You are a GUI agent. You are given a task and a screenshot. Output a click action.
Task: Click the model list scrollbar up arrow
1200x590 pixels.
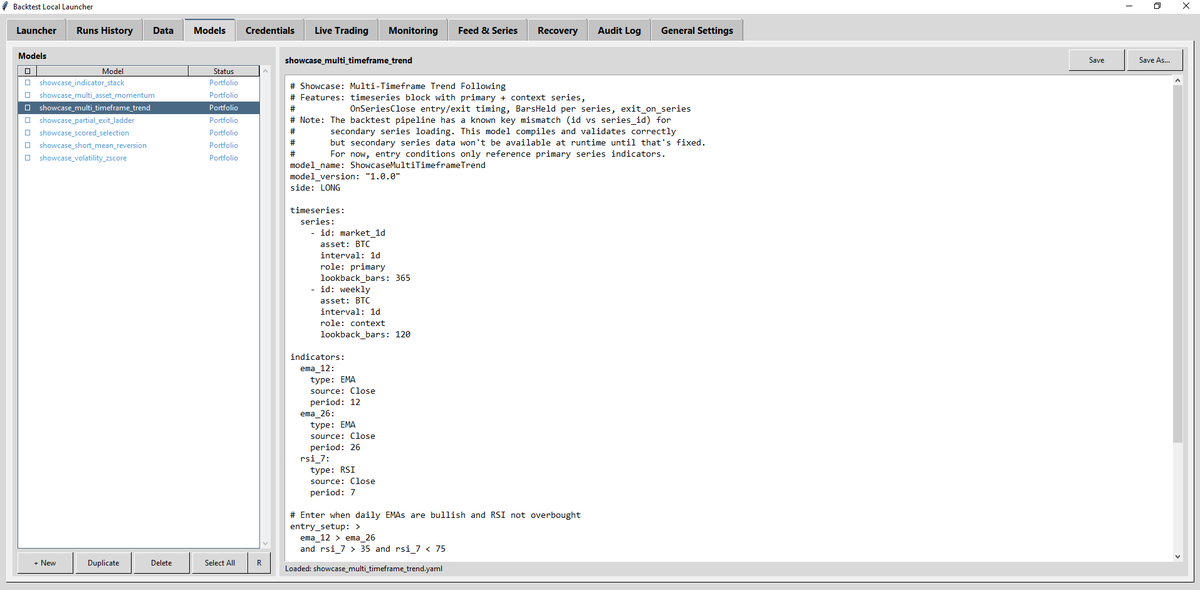tap(266, 71)
